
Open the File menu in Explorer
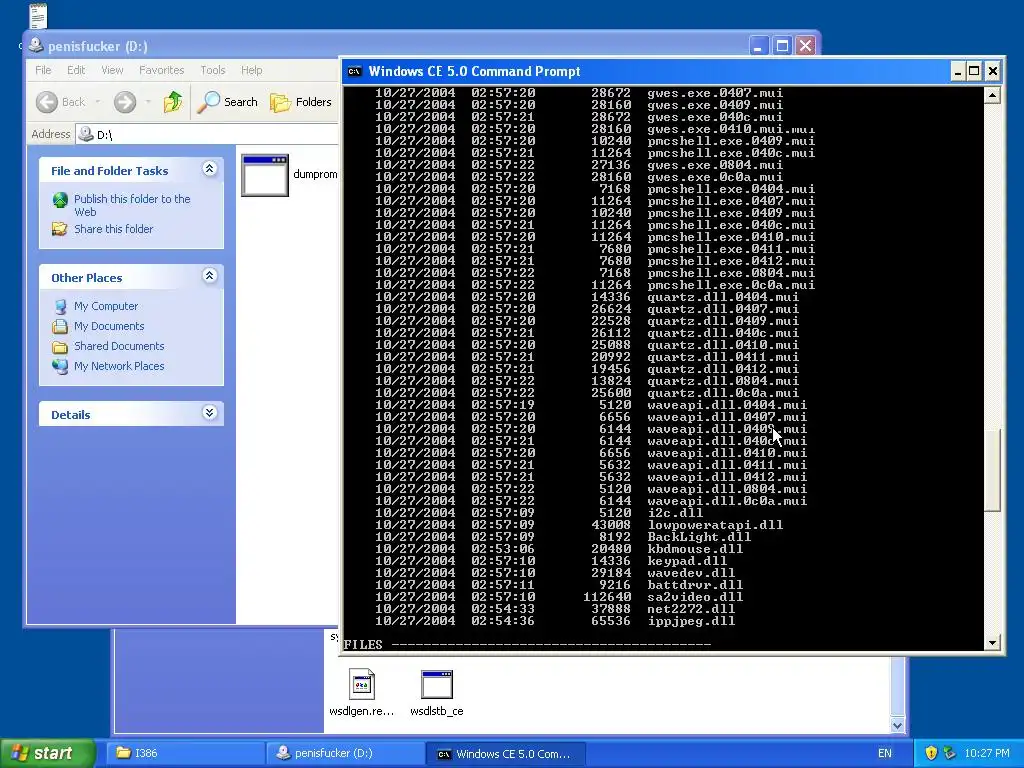click(43, 70)
